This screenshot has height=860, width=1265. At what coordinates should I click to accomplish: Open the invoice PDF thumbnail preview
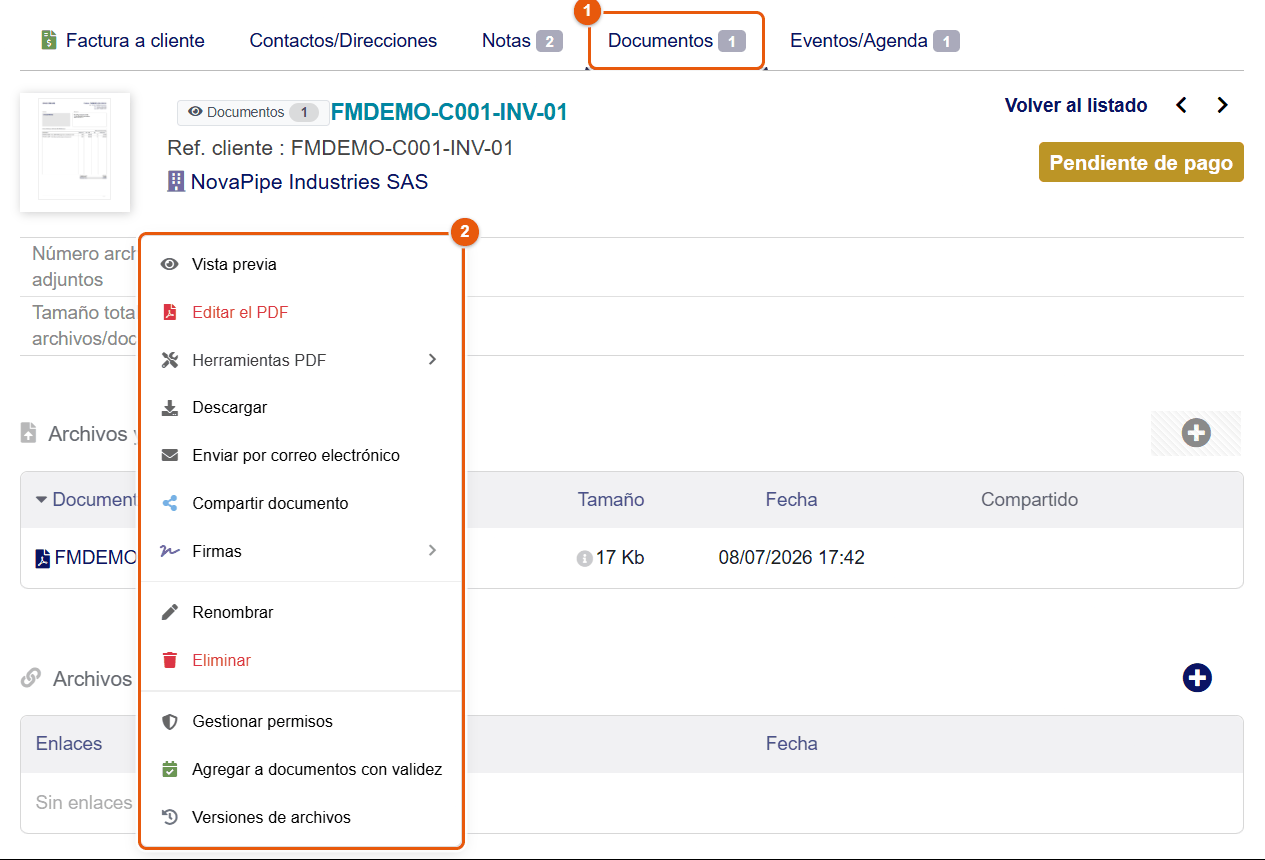coord(75,152)
